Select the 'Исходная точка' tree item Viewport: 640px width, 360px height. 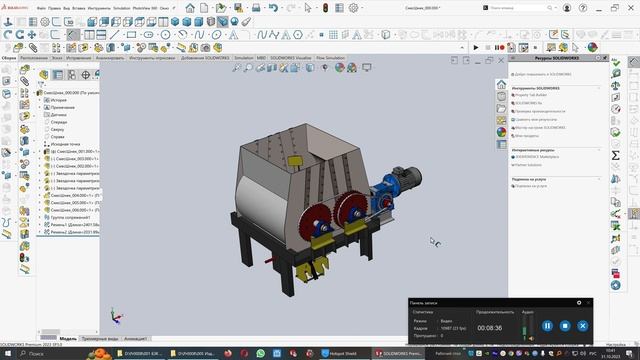click(x=65, y=144)
